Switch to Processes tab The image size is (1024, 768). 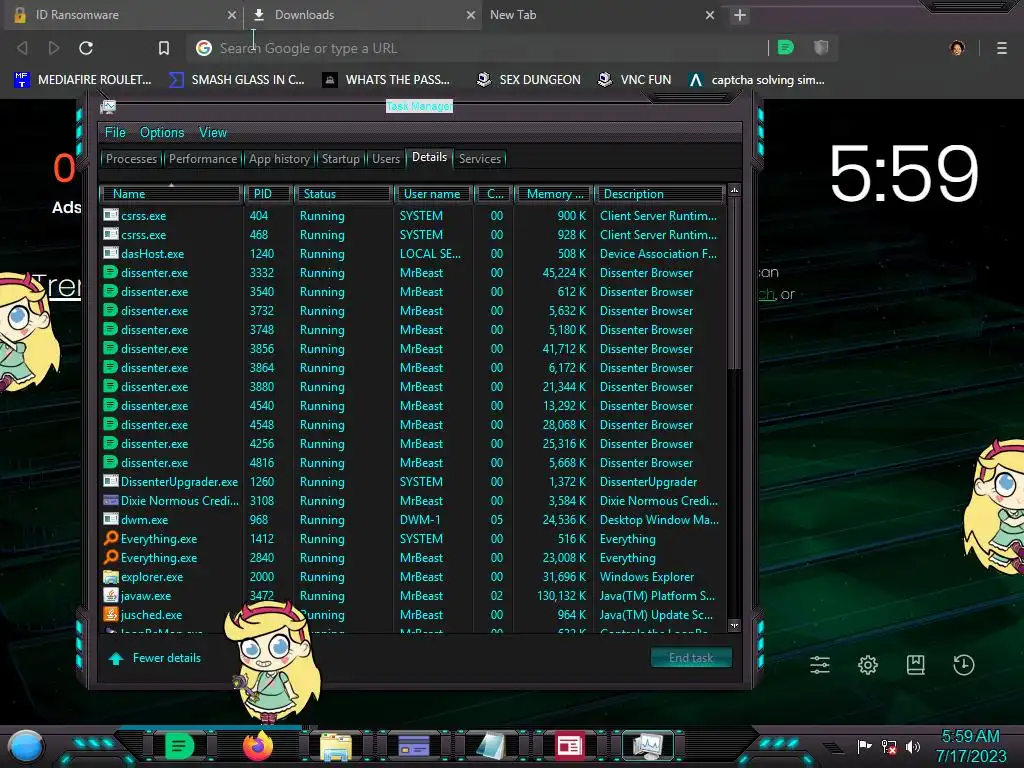(x=131, y=159)
